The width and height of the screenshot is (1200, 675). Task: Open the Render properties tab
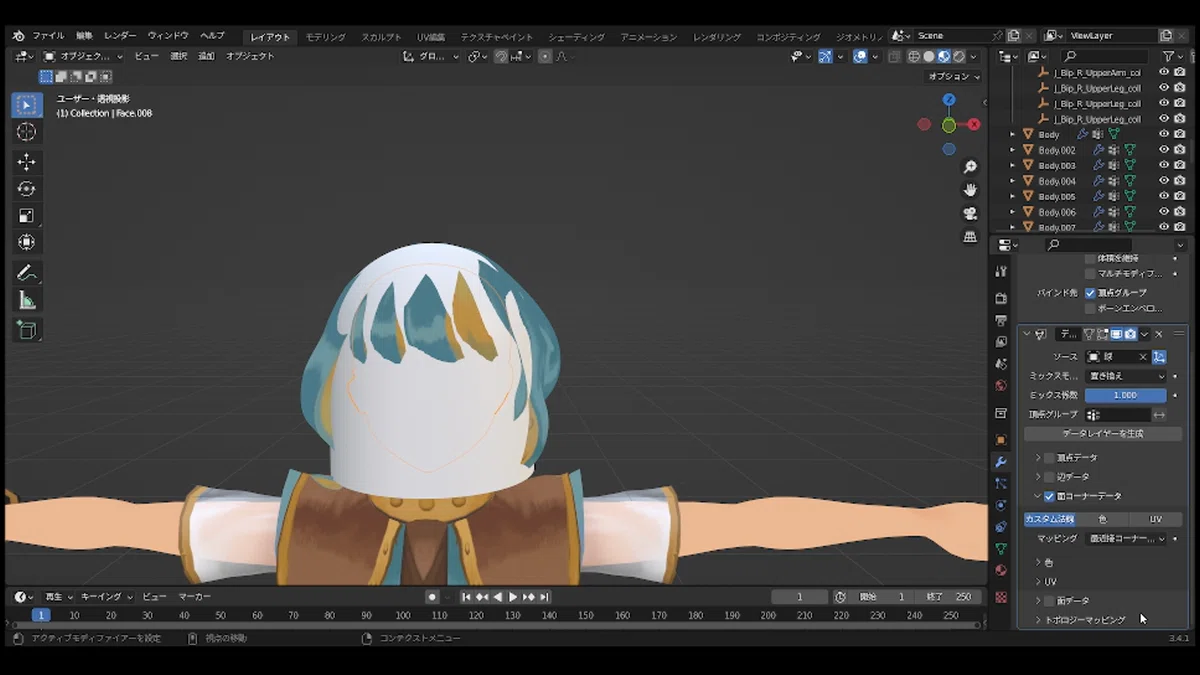(x=1001, y=298)
